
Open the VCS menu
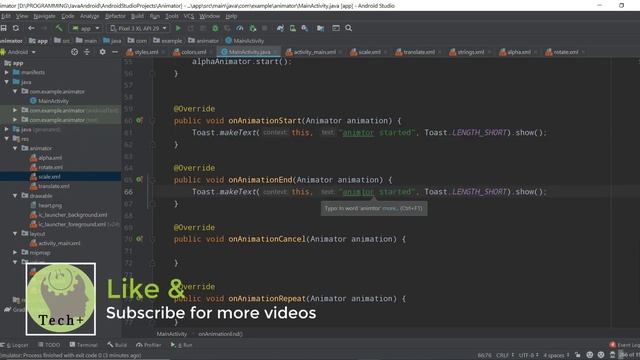(189, 16)
